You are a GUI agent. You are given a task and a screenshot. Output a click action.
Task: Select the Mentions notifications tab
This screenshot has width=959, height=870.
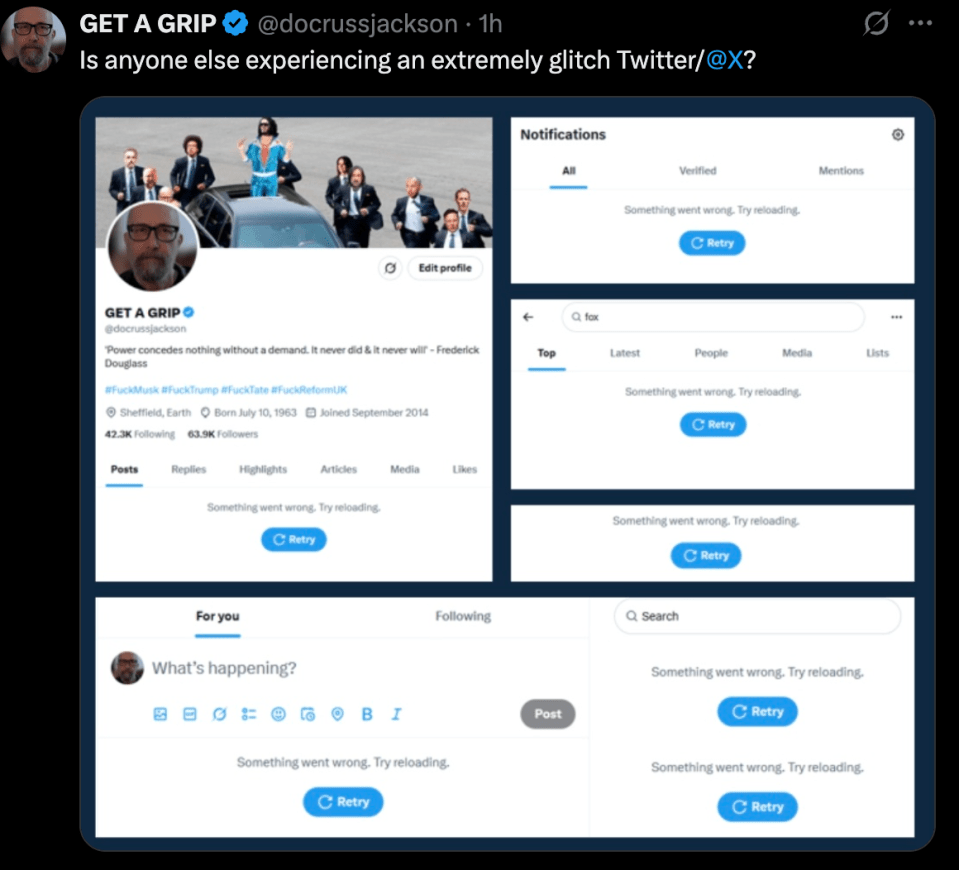[x=841, y=171]
